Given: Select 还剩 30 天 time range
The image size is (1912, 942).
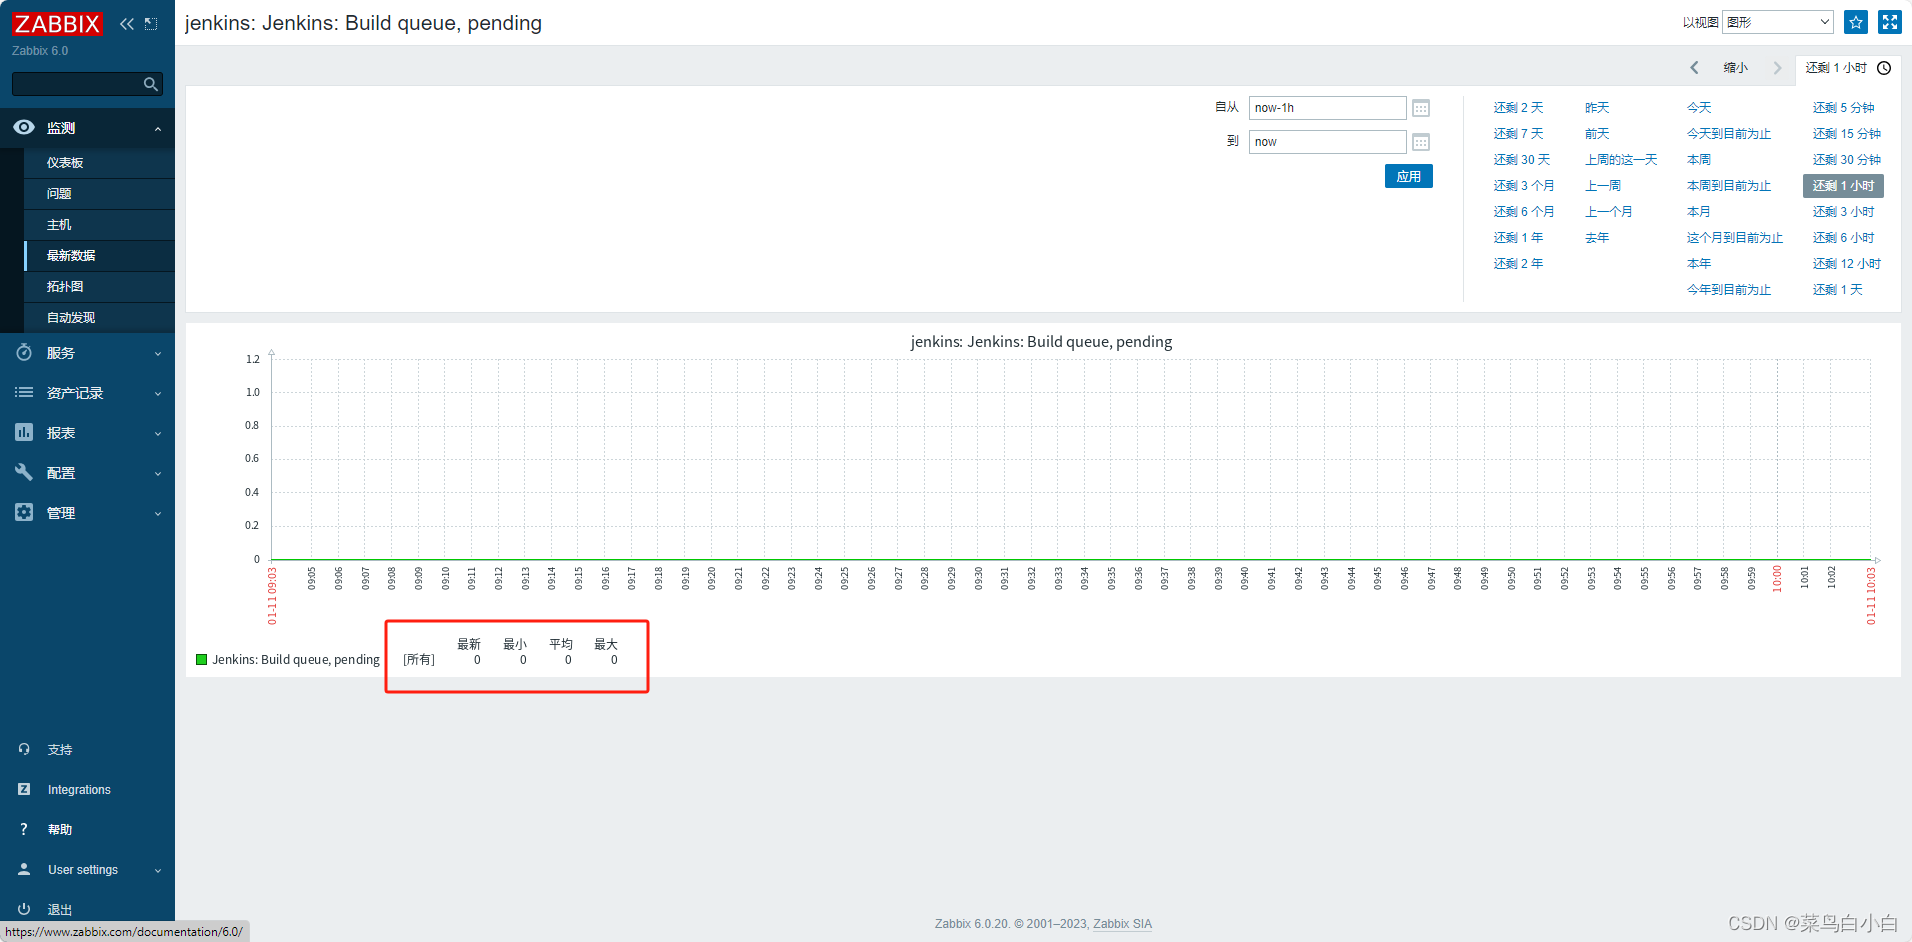Looking at the screenshot, I should point(1521,160).
